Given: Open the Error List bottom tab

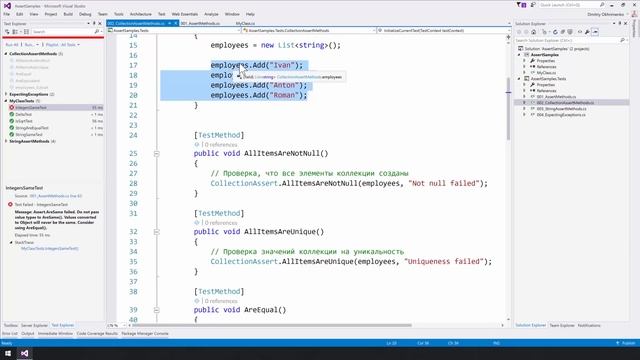Looking at the screenshot, I should coord(10,333).
